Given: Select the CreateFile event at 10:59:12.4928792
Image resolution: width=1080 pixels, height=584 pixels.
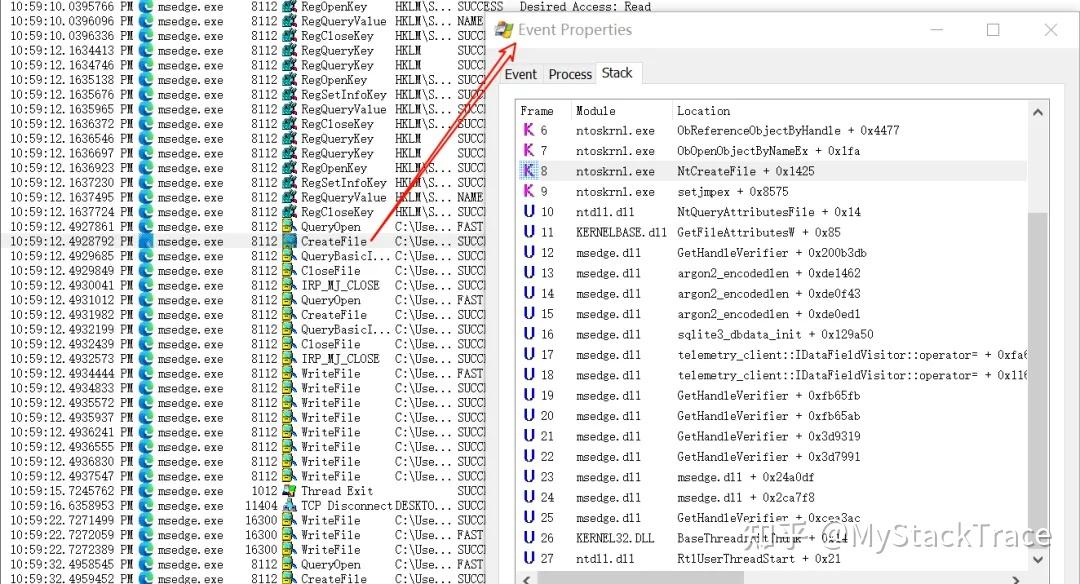Looking at the screenshot, I should point(245,241).
